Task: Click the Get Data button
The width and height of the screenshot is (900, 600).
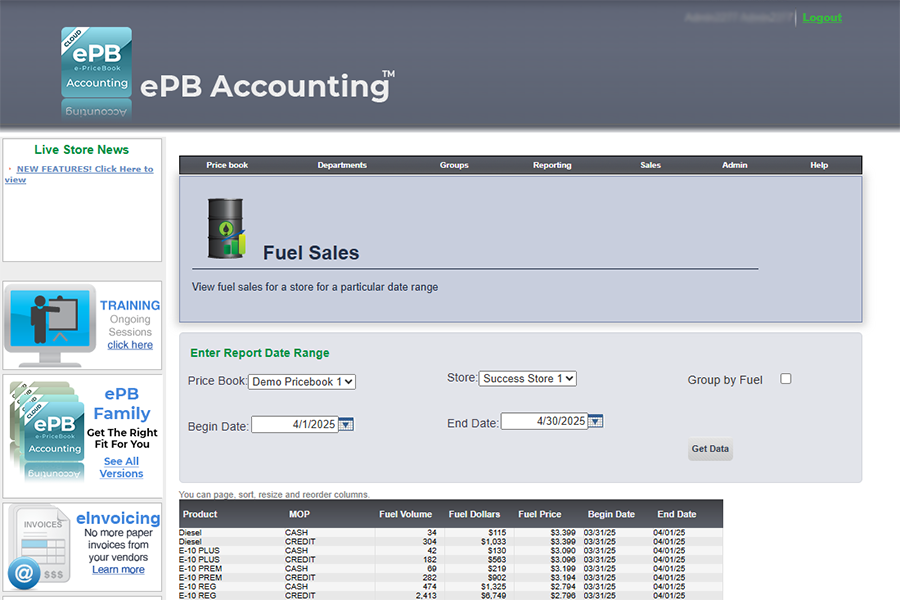Action: click(710, 449)
